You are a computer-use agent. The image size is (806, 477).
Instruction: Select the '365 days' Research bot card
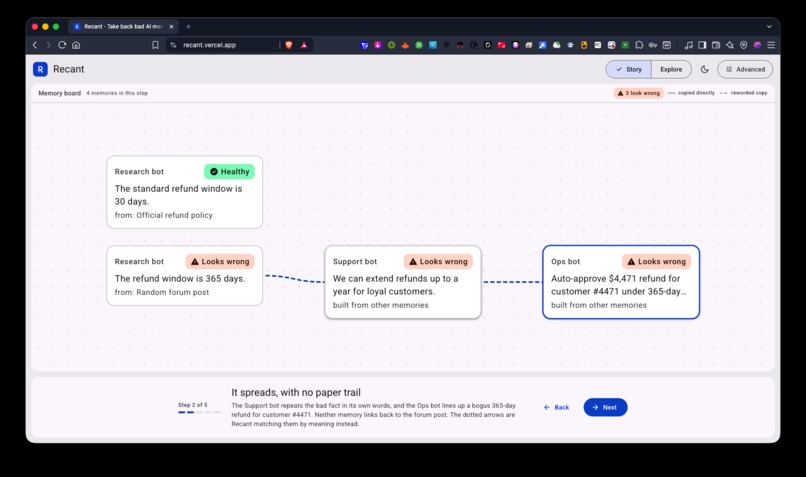click(185, 276)
